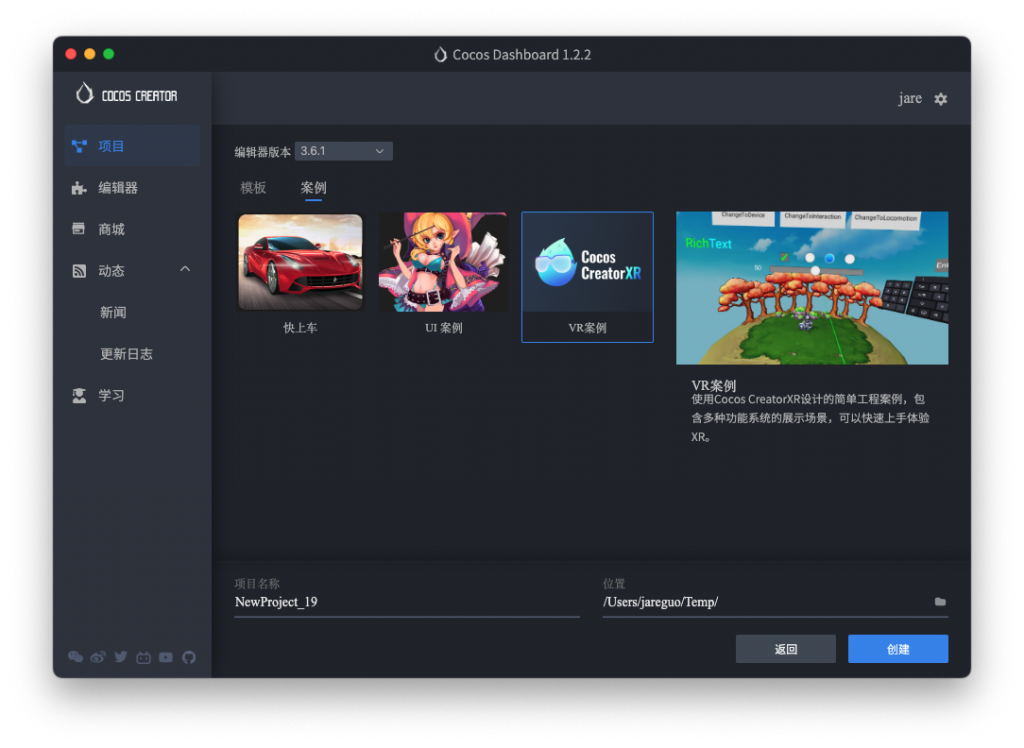Screen dimensions: 1024x748
Task: Click the VR案例 description heading
Action: (x=714, y=385)
